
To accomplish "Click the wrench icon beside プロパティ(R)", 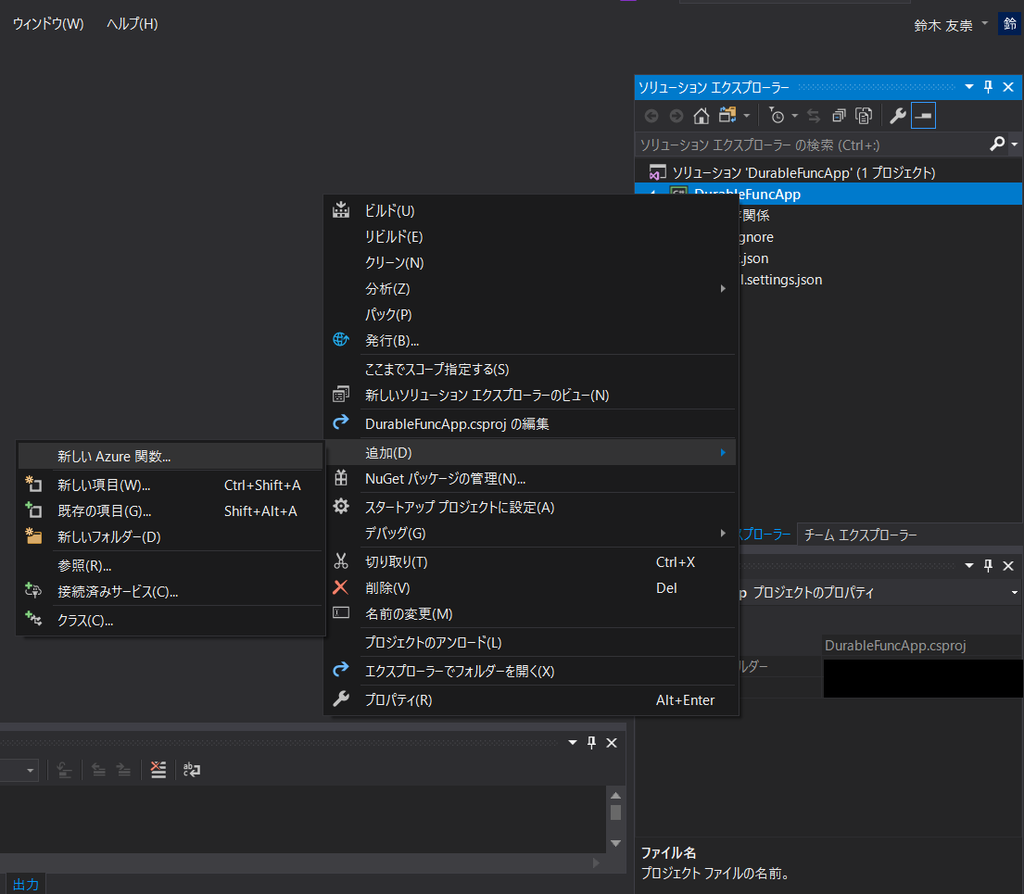I will click(341, 699).
